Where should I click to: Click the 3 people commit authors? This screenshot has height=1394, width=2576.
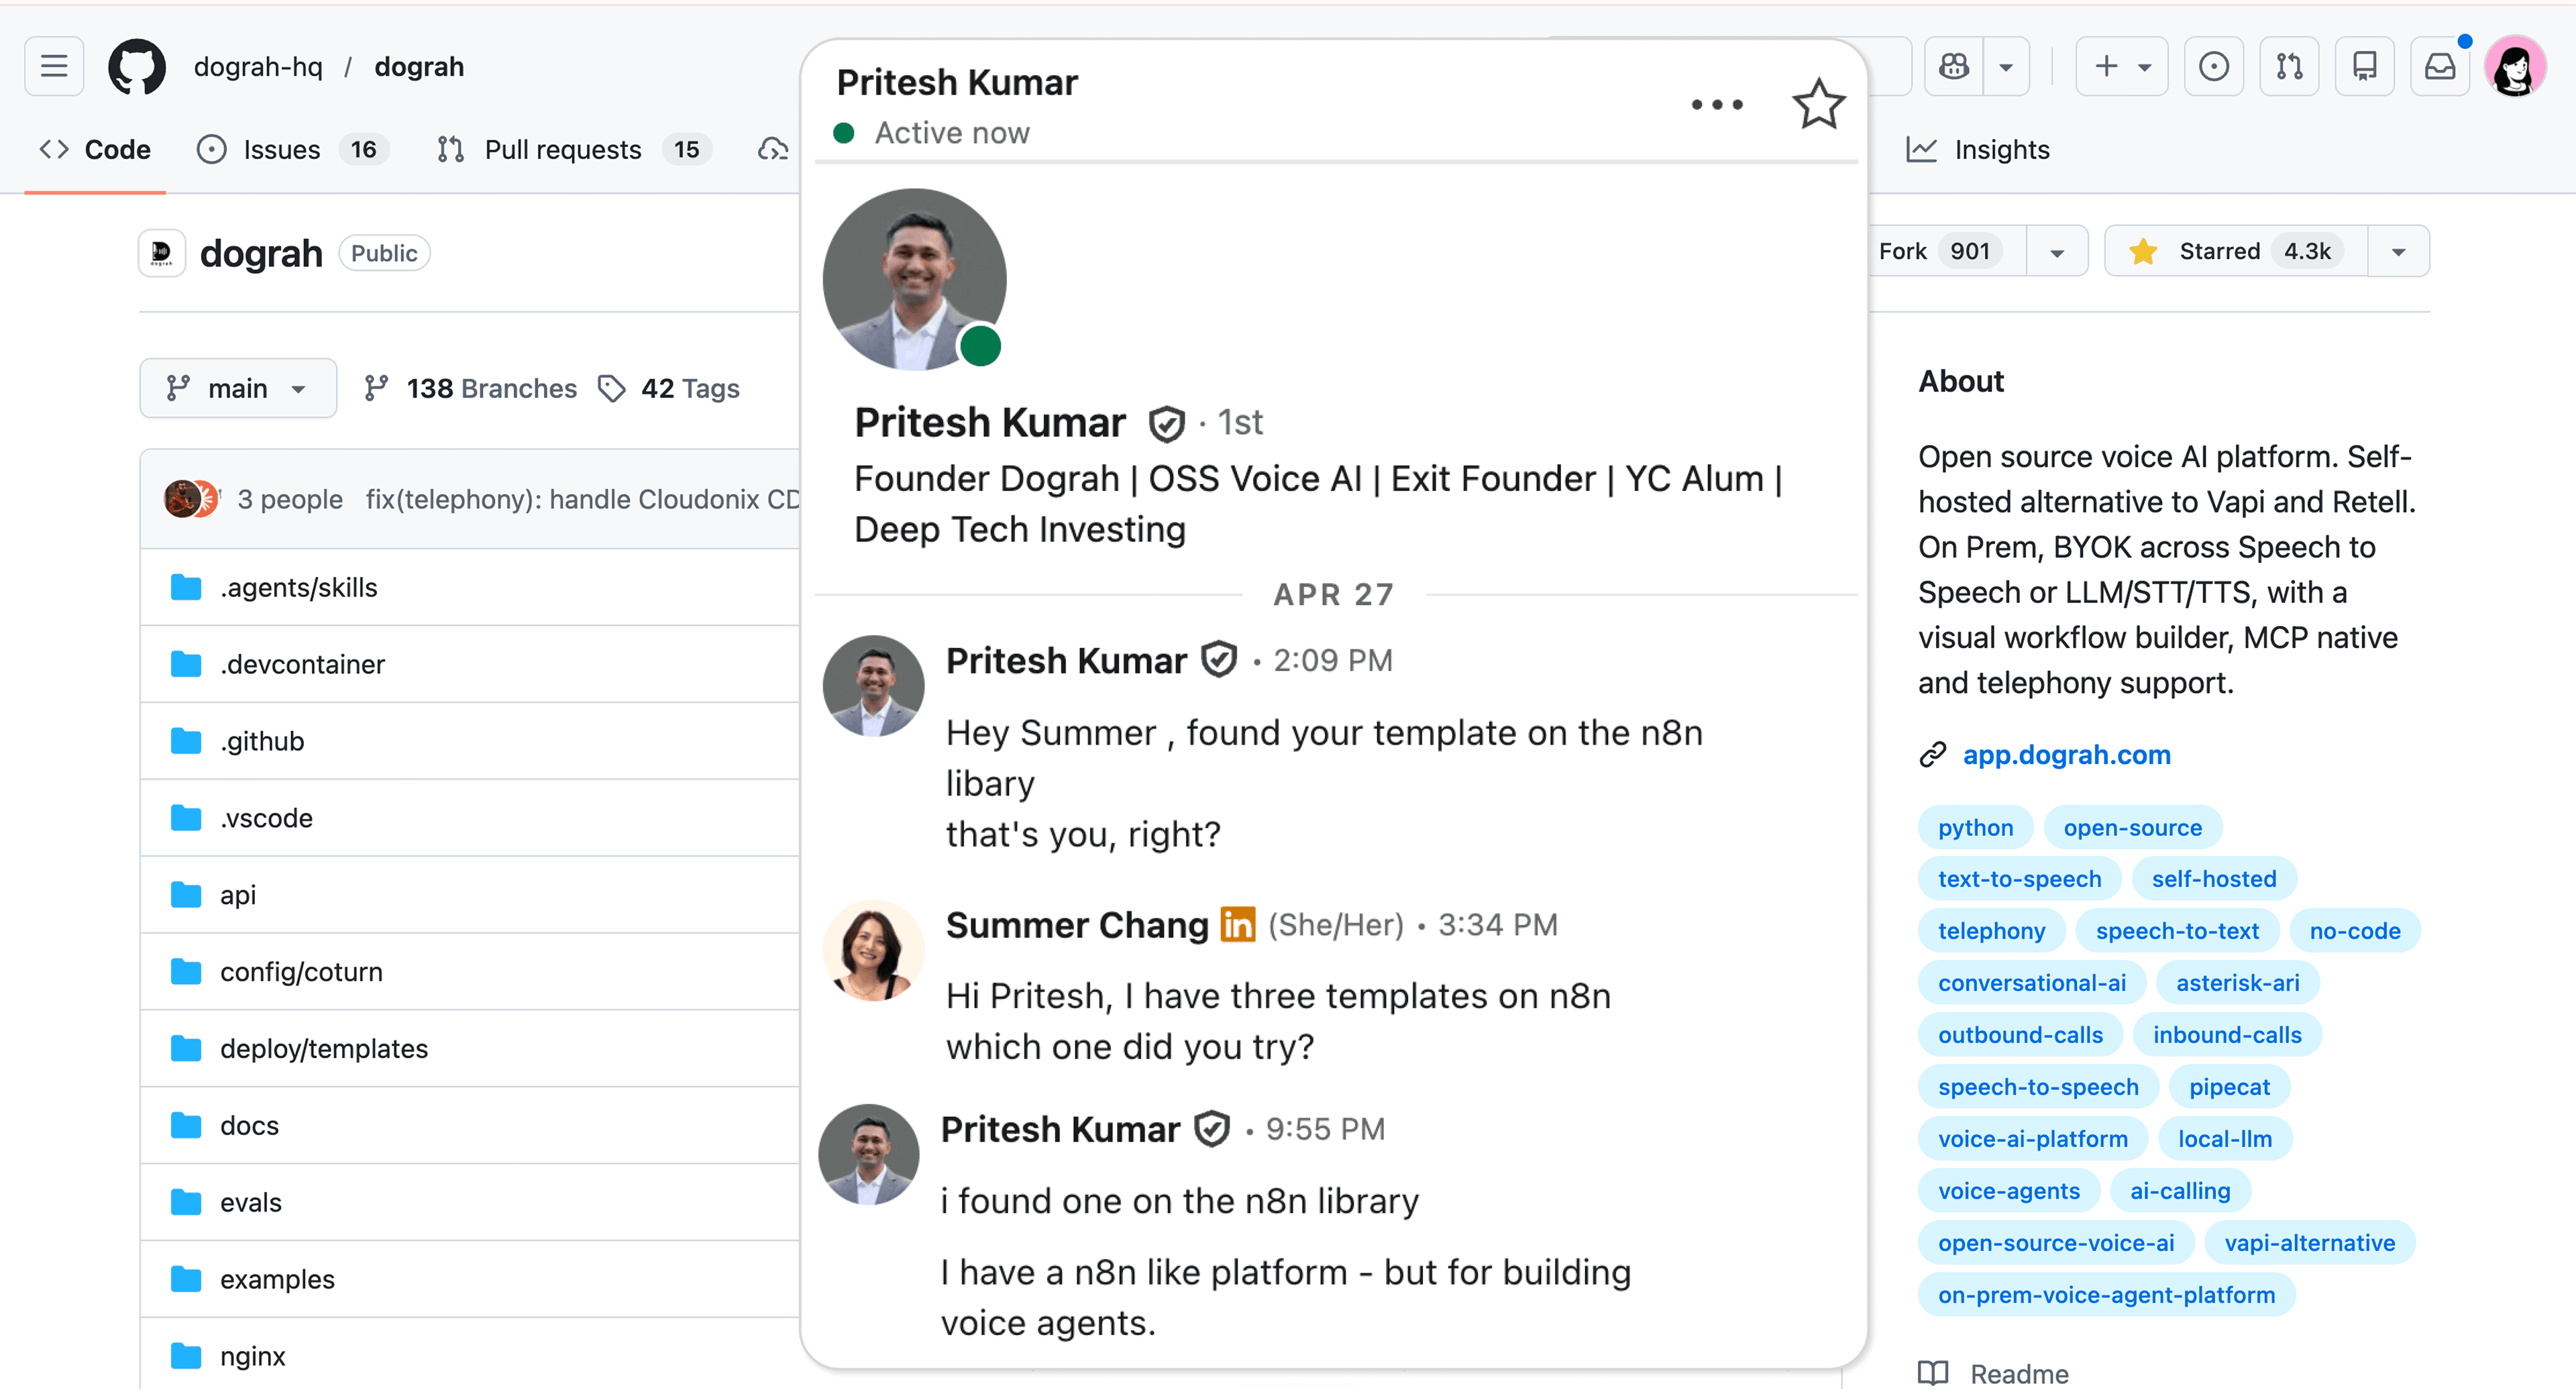(x=290, y=500)
